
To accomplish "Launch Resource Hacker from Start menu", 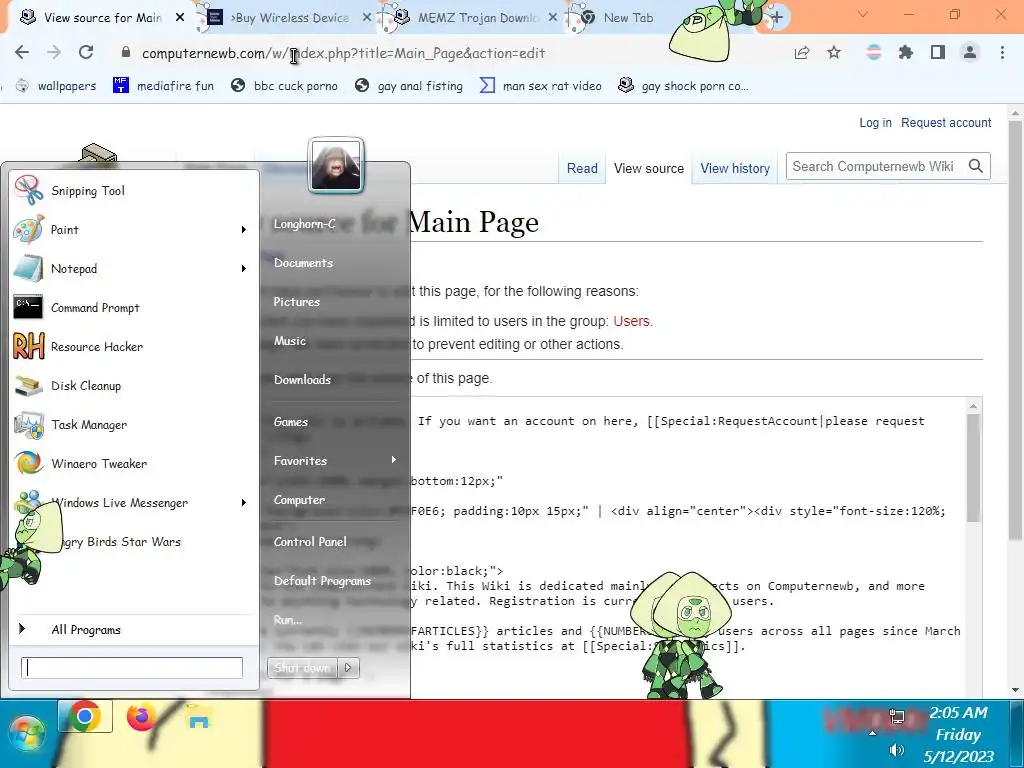I will coord(134,347).
